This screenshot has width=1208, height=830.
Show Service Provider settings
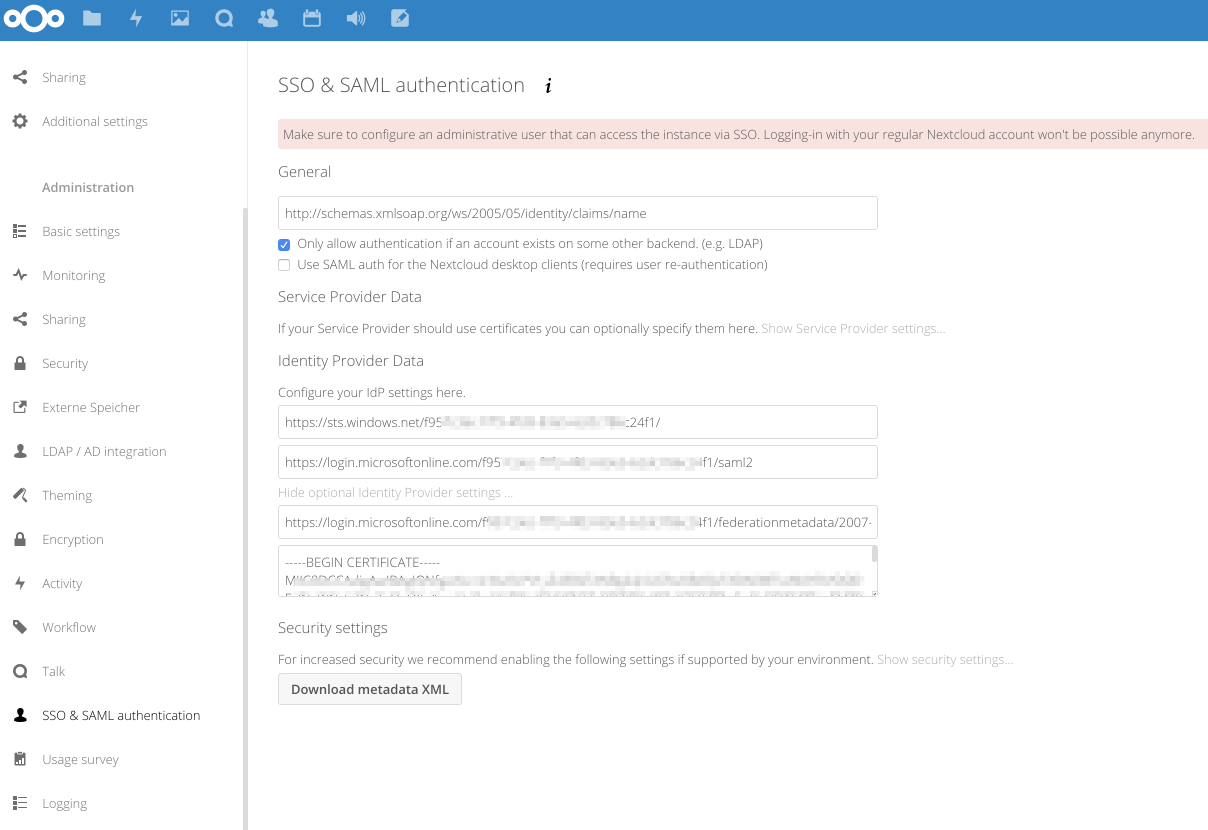[853, 328]
